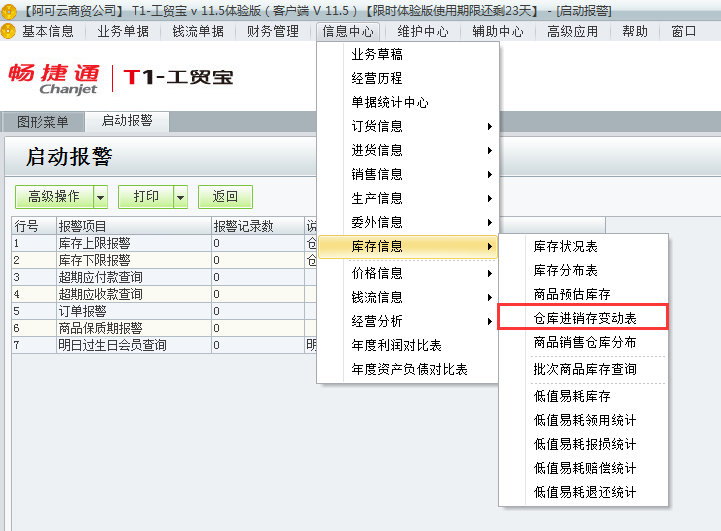Click the 行号 column header
The height and width of the screenshot is (531, 721).
click(x=34, y=226)
